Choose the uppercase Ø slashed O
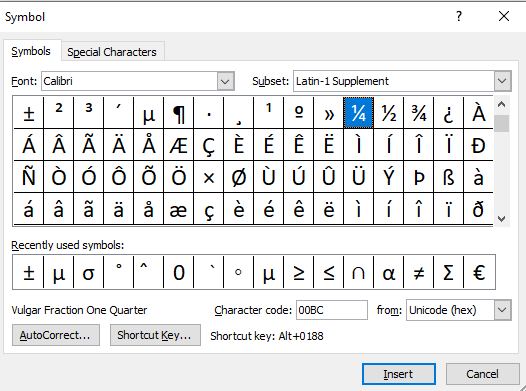Image resolution: width=526 pixels, height=391 pixels. pyautogui.click(x=239, y=177)
